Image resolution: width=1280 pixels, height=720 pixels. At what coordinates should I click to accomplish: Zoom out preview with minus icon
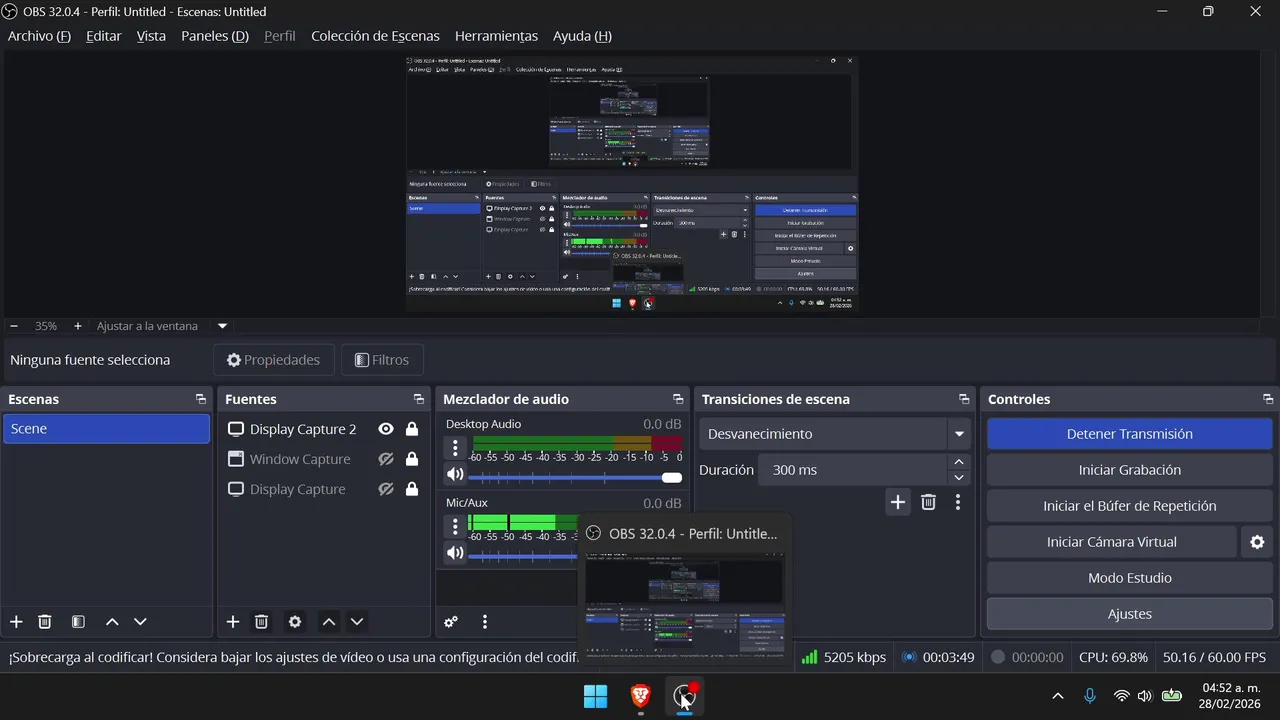click(14, 326)
